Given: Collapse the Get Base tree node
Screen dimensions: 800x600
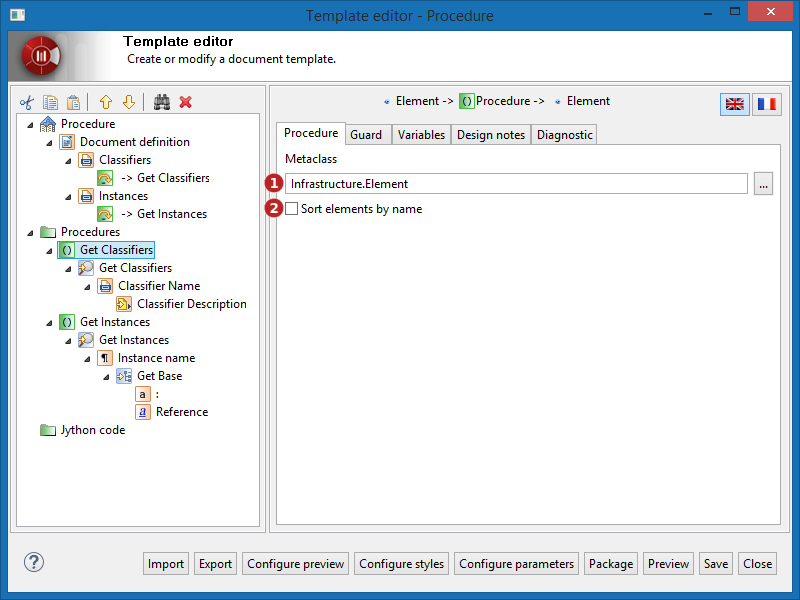Looking at the screenshot, I should (106, 376).
